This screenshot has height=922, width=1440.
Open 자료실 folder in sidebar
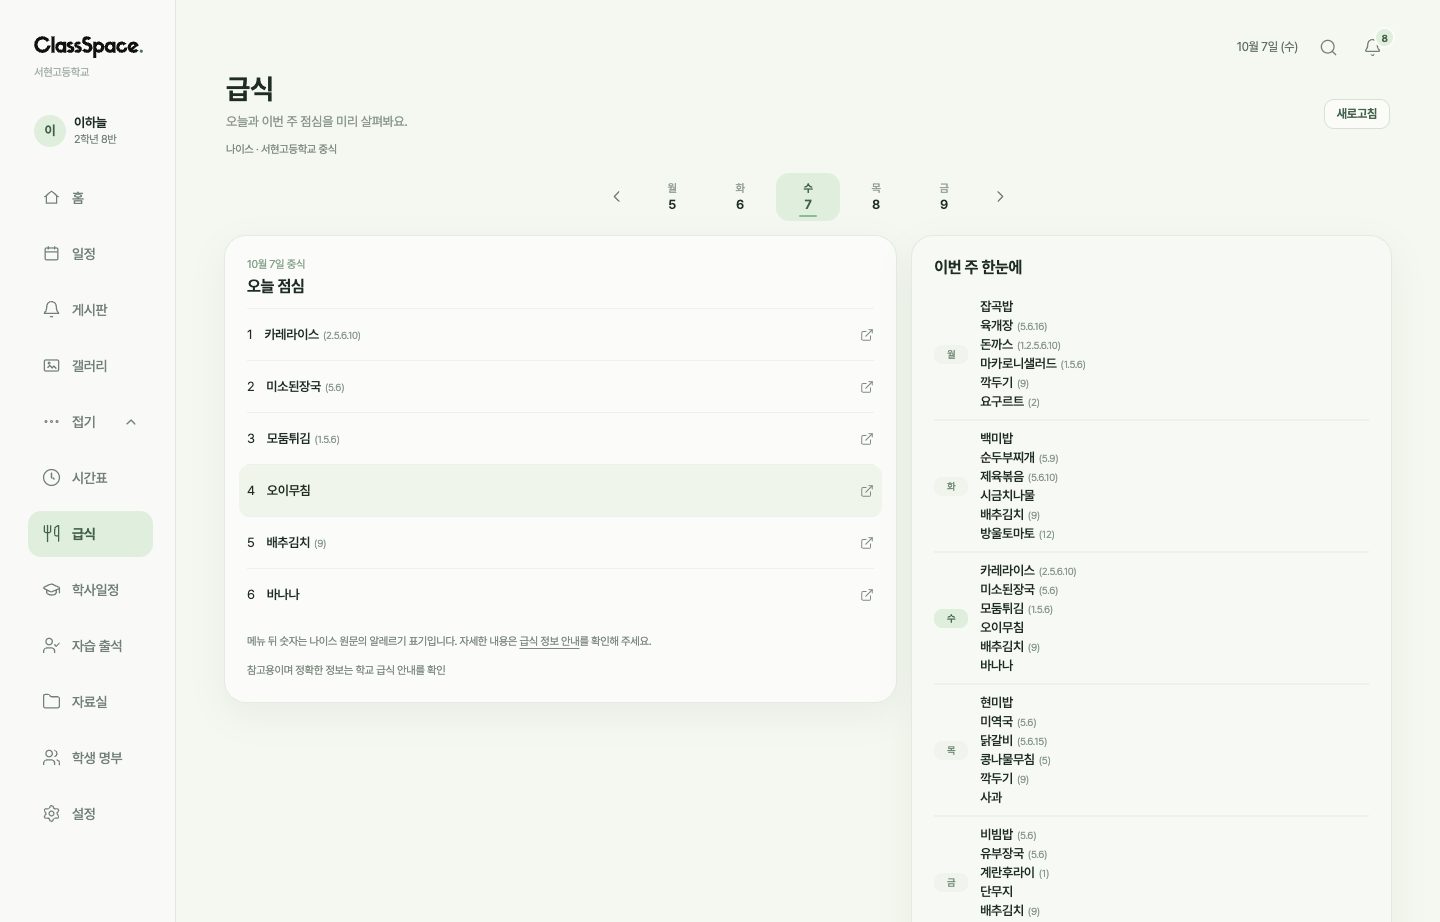tap(90, 702)
